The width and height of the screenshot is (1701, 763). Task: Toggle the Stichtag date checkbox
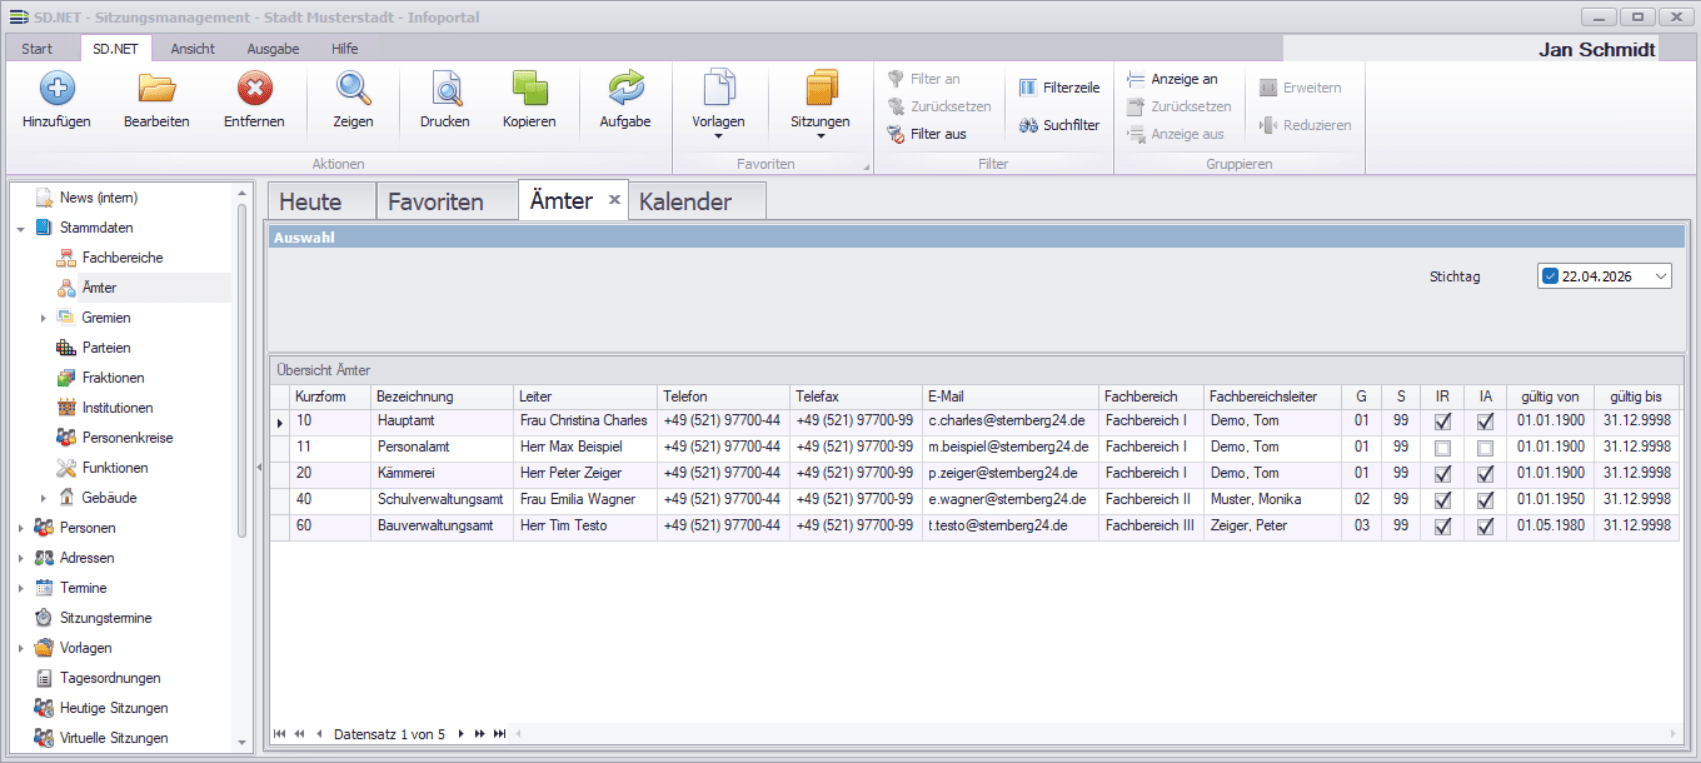click(1550, 277)
